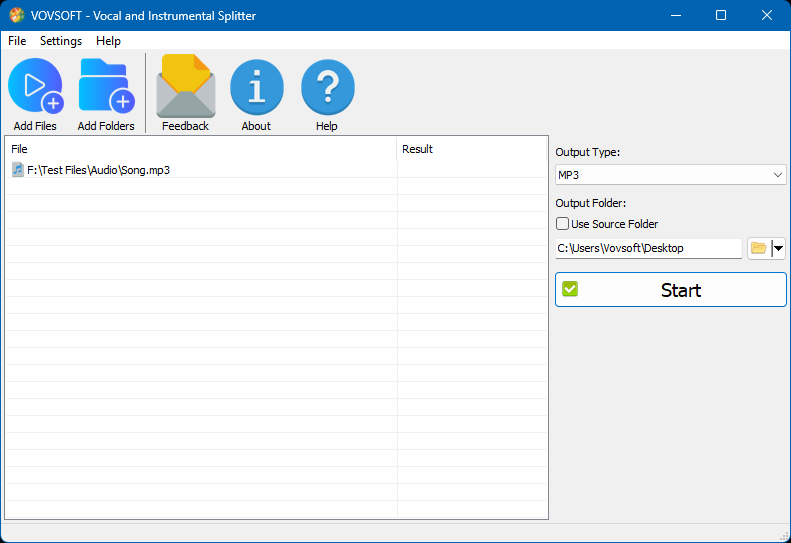
Task: Click the Help question mark icon
Action: (x=327, y=87)
